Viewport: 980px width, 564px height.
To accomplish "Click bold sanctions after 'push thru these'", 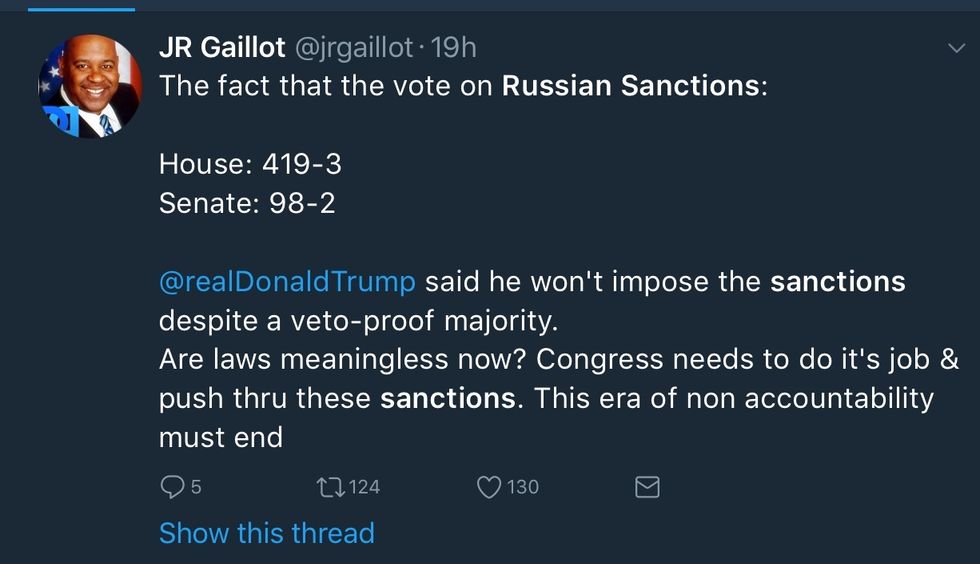I will (x=448, y=398).
